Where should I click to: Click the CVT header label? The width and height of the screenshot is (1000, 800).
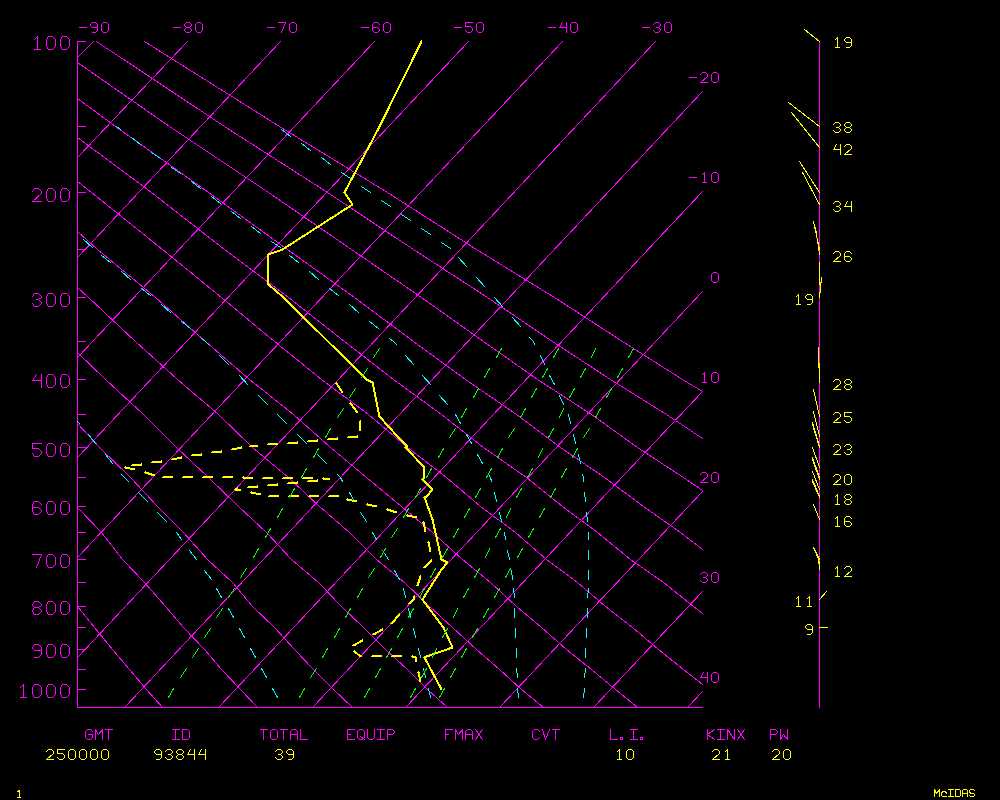click(545, 735)
